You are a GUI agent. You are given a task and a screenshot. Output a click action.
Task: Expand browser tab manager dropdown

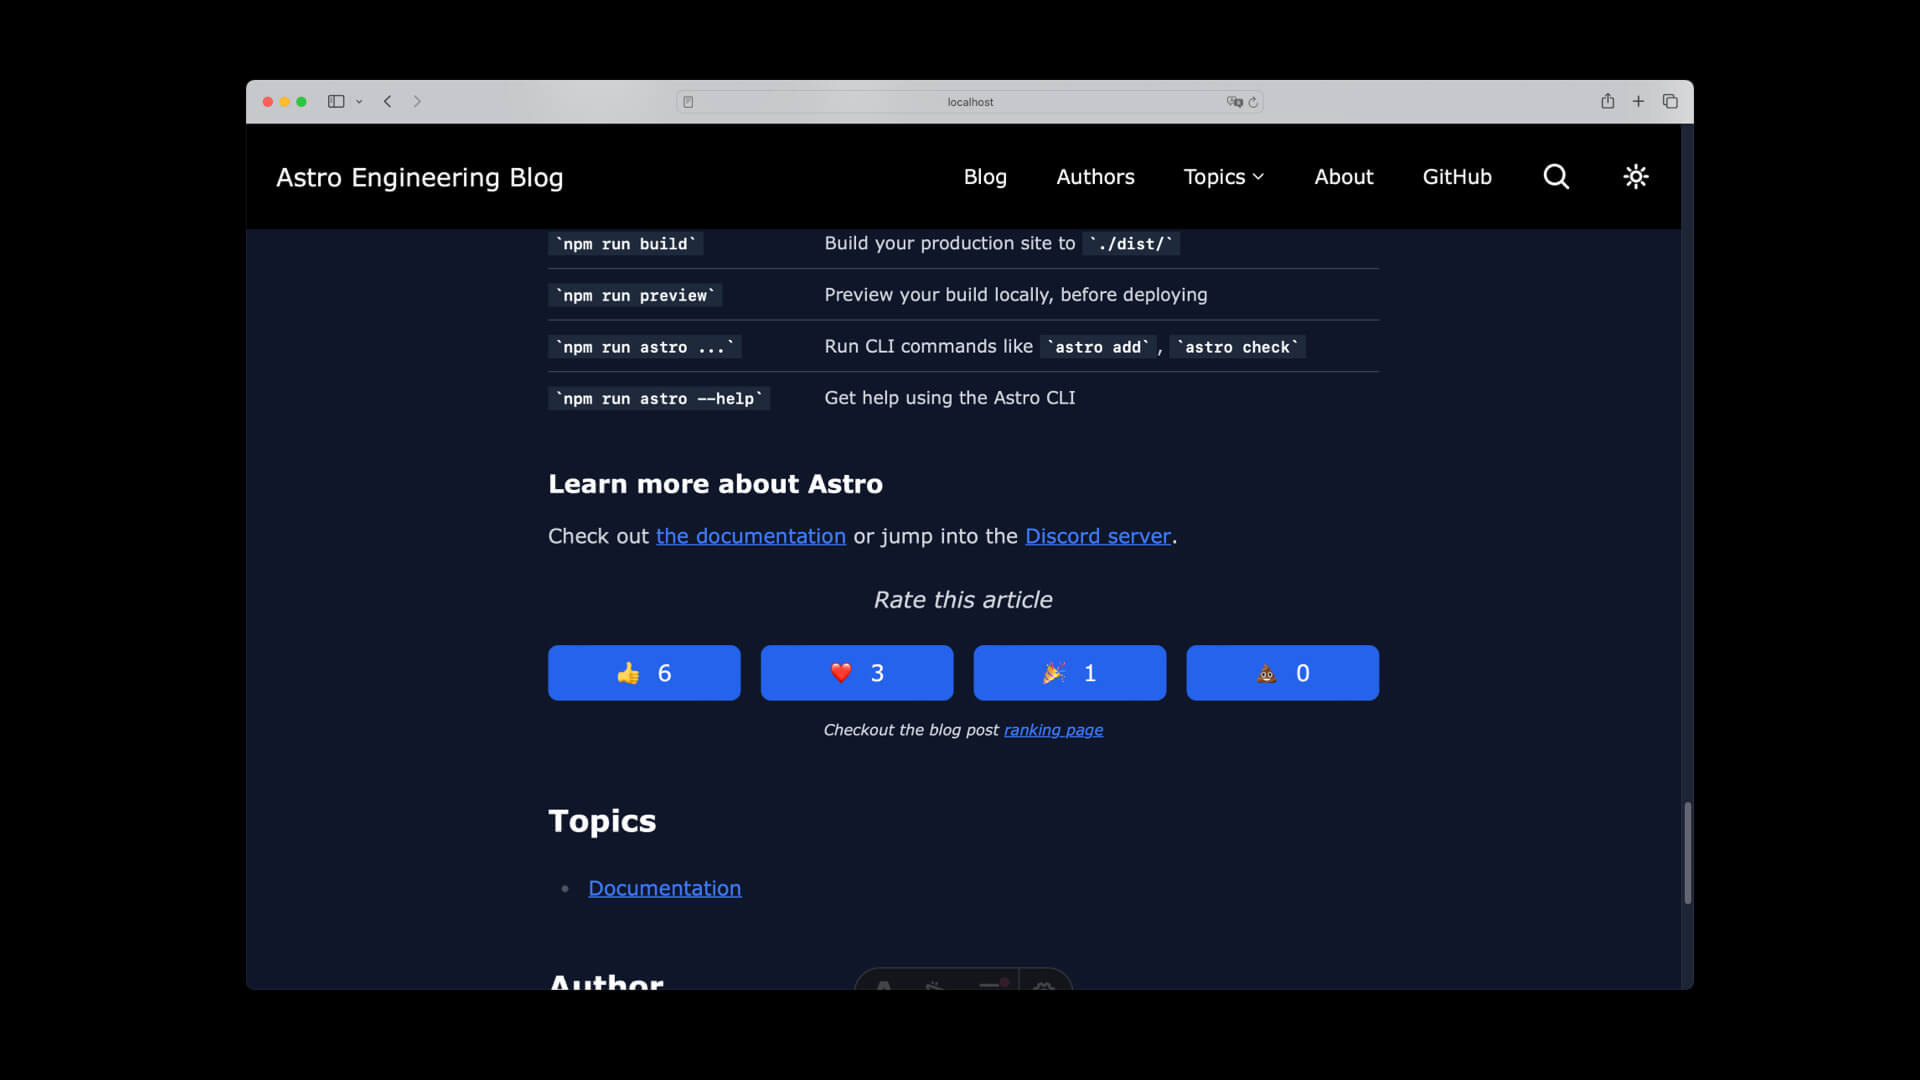point(360,100)
